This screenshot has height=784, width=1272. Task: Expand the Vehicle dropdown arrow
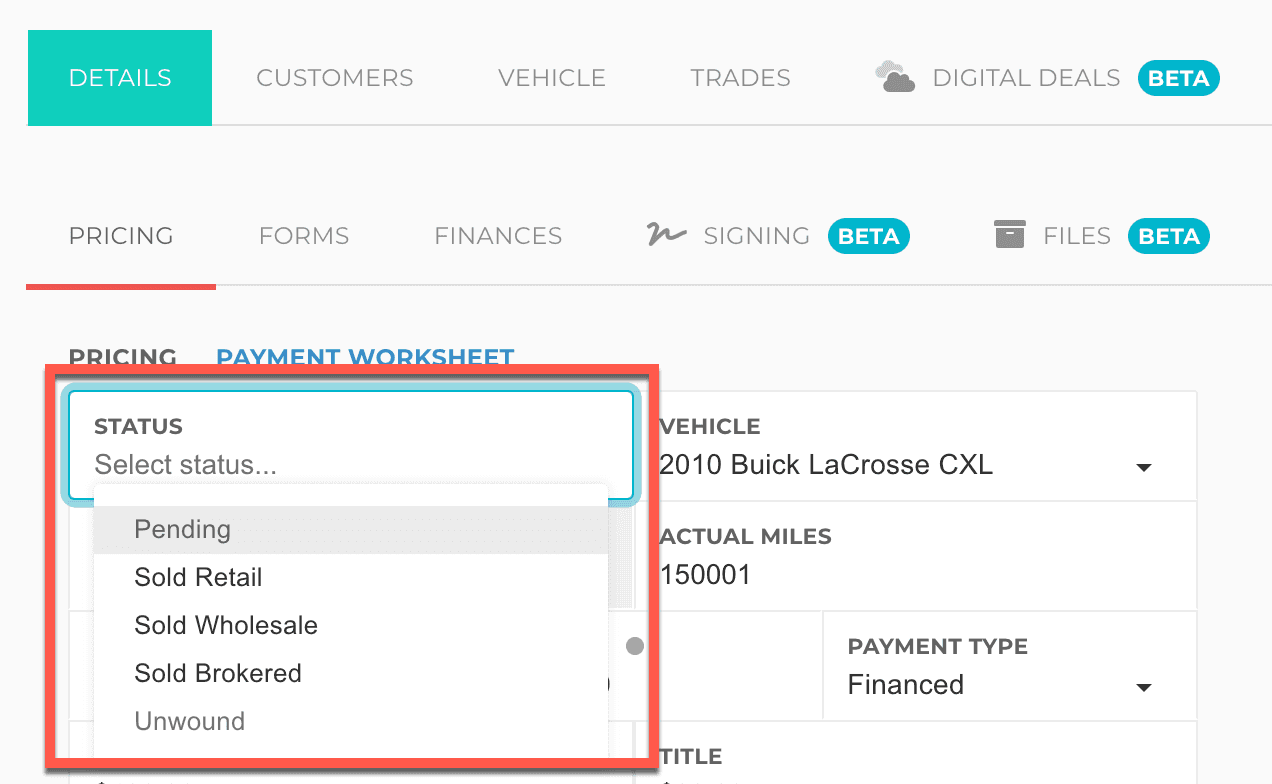click(x=1144, y=467)
